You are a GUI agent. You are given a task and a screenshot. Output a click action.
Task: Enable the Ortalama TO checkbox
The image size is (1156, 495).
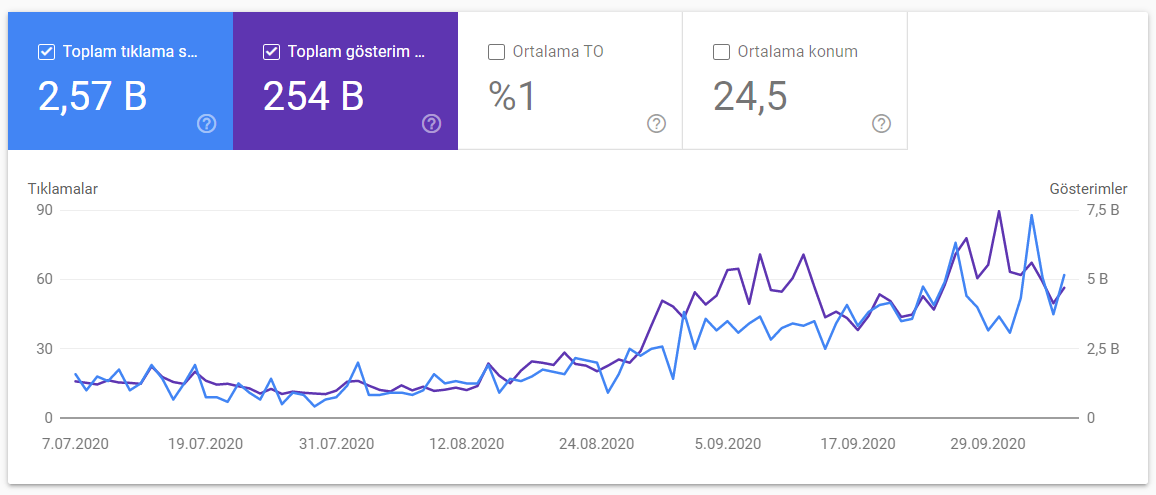[496, 52]
